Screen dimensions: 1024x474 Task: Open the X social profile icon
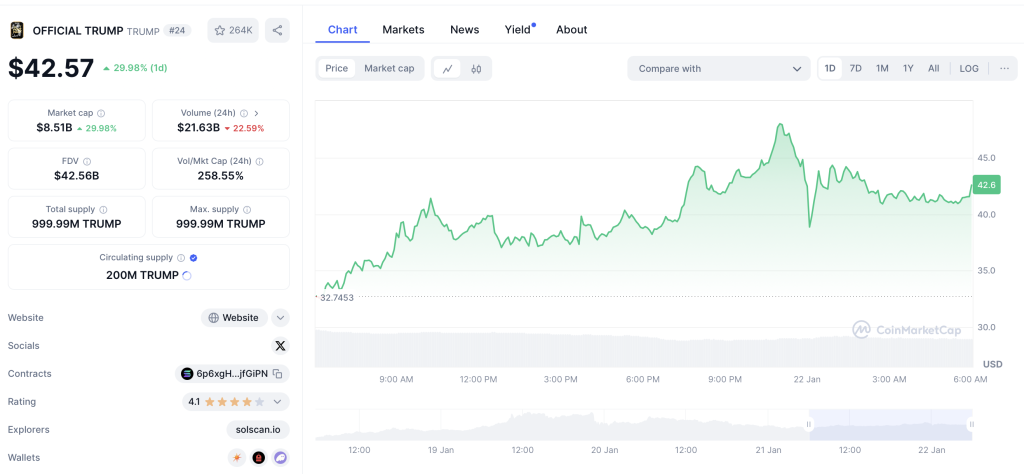(x=280, y=346)
